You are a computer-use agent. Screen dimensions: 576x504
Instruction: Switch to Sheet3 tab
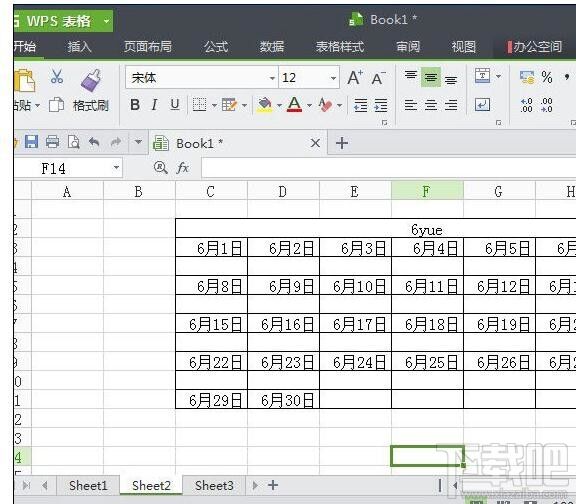click(214, 486)
